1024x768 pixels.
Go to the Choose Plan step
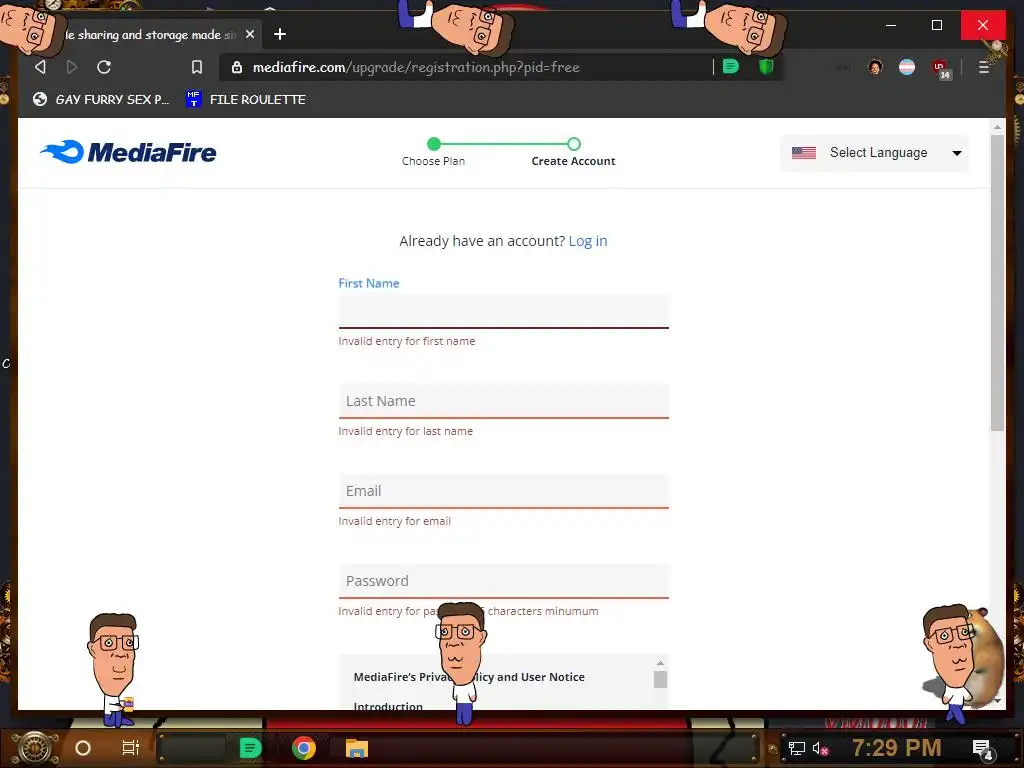434,152
